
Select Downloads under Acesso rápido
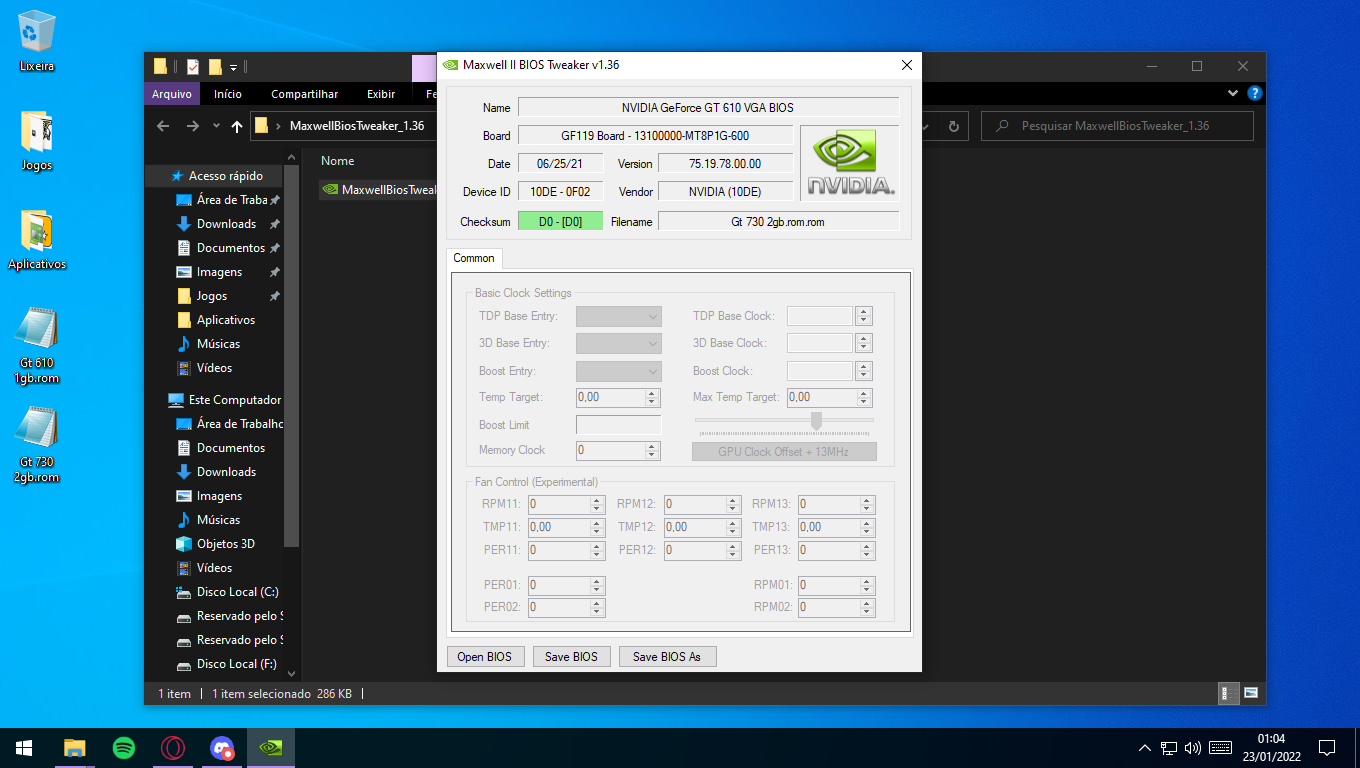click(x=226, y=224)
